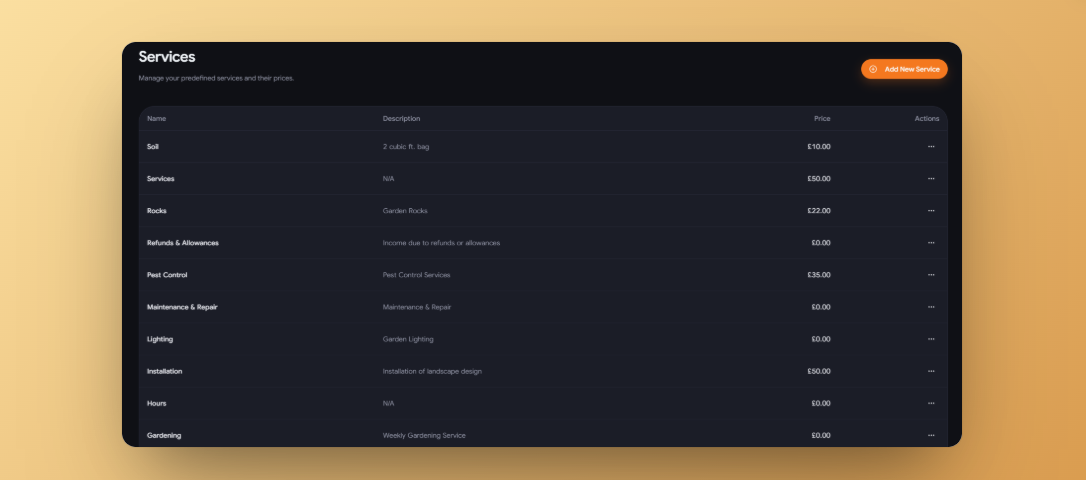Viewport: 1086px width, 480px height.
Task: Select the Soil service name
Action: point(153,147)
